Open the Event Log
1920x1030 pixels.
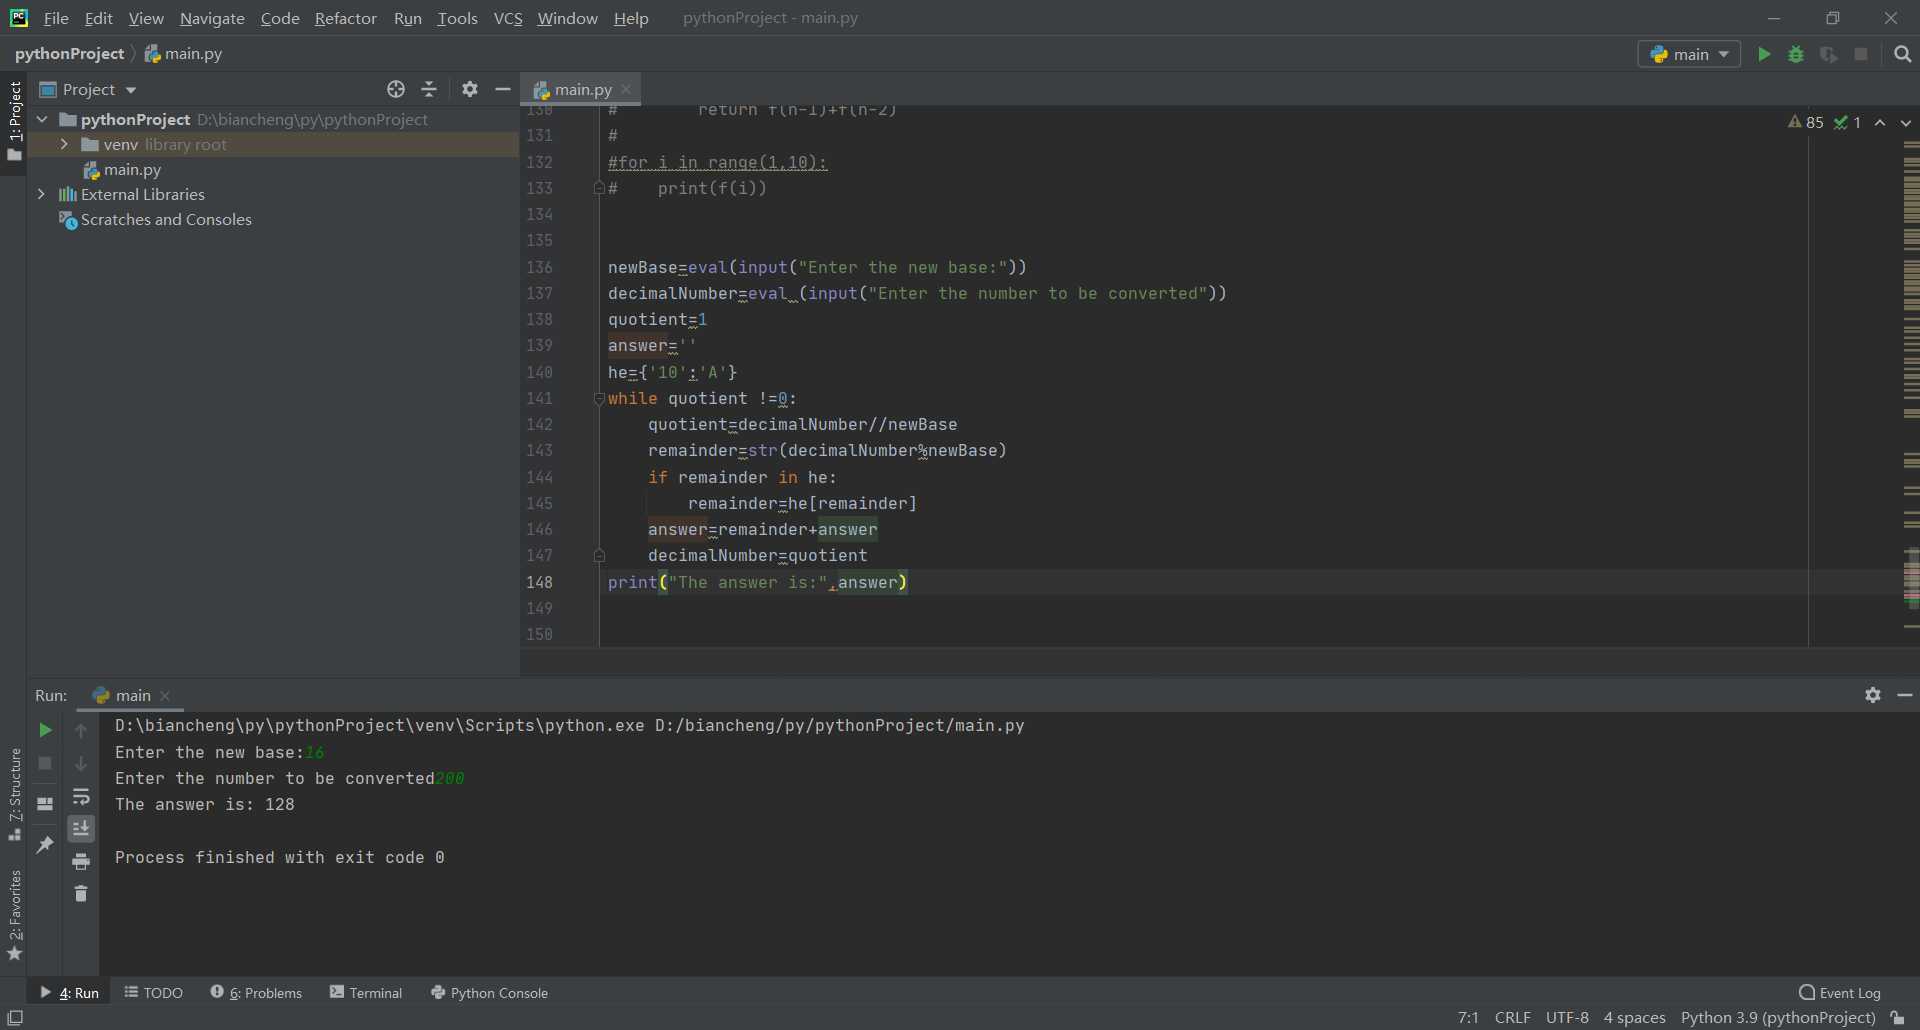point(1839,992)
